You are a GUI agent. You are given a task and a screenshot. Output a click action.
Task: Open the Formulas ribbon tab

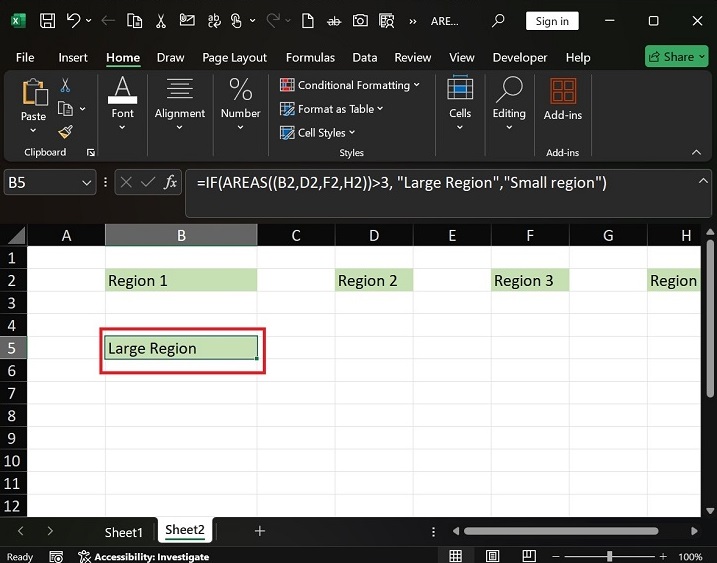tap(310, 58)
